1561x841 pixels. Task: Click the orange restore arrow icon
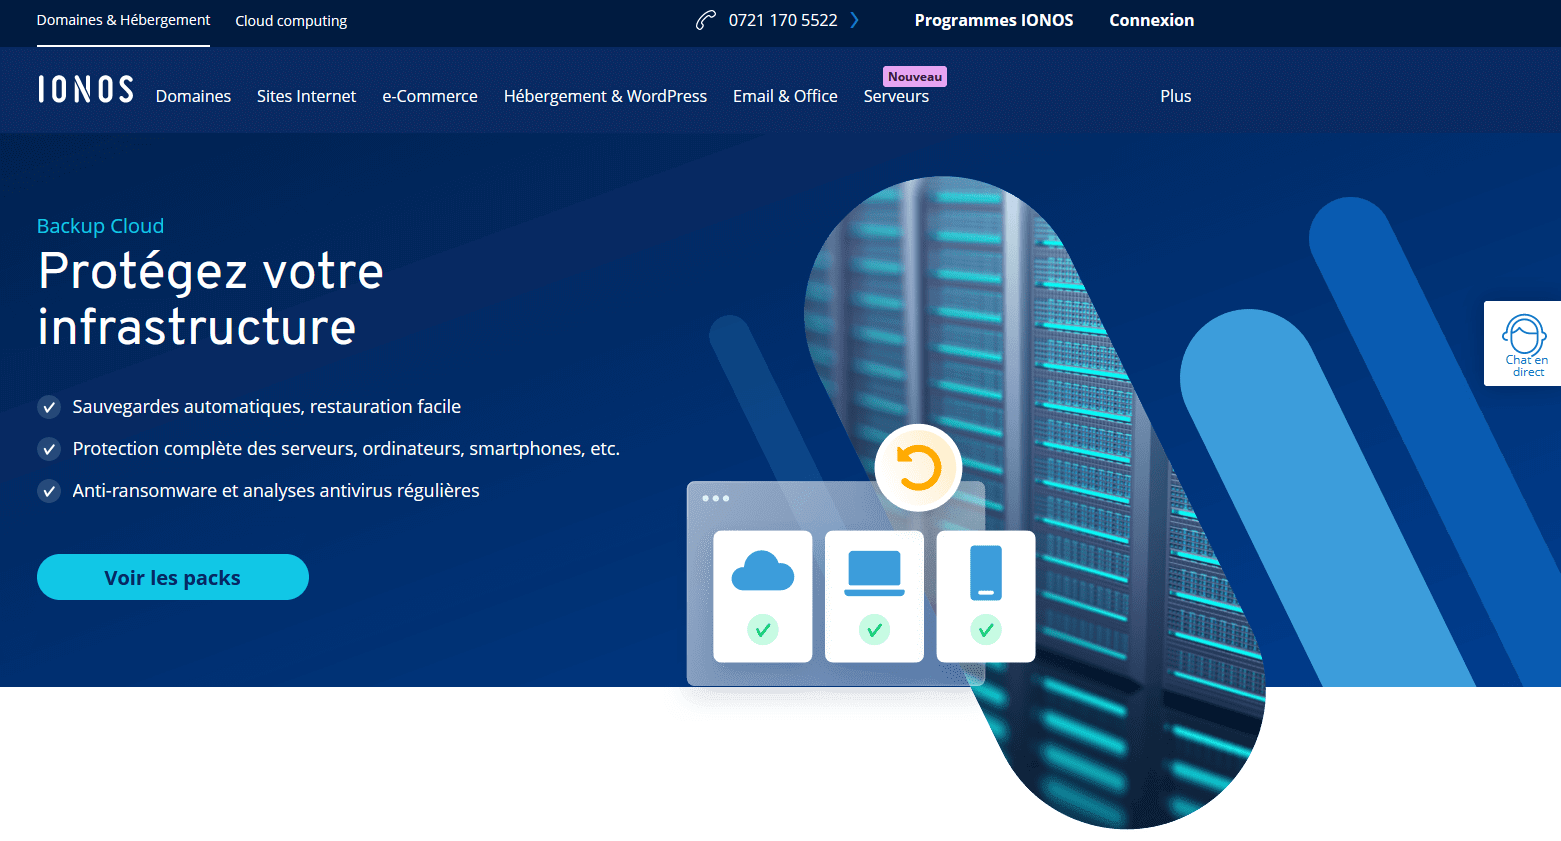[x=918, y=468]
